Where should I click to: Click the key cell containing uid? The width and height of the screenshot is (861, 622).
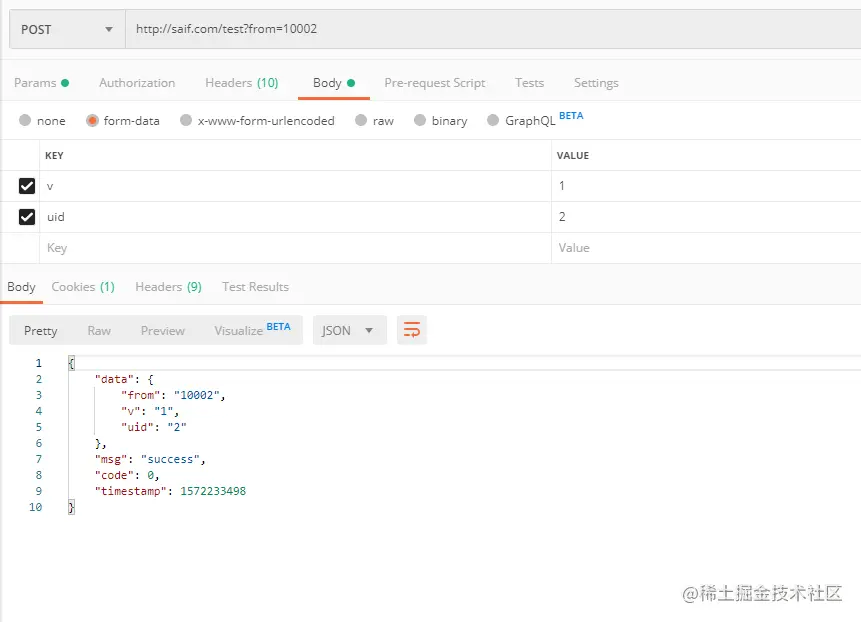(295, 217)
